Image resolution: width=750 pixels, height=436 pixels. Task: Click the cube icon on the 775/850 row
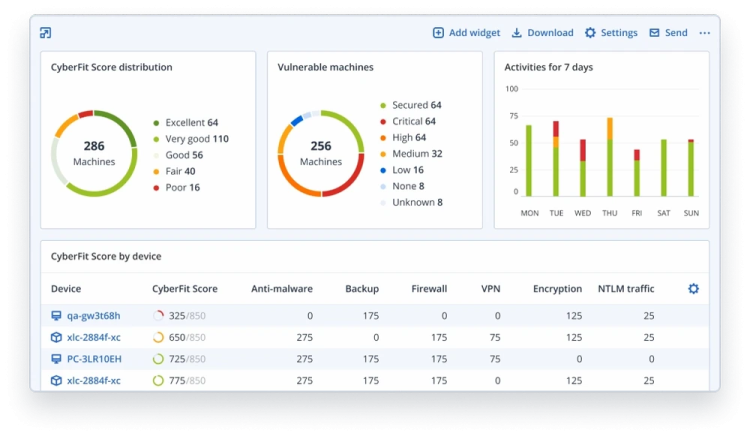coord(56,381)
